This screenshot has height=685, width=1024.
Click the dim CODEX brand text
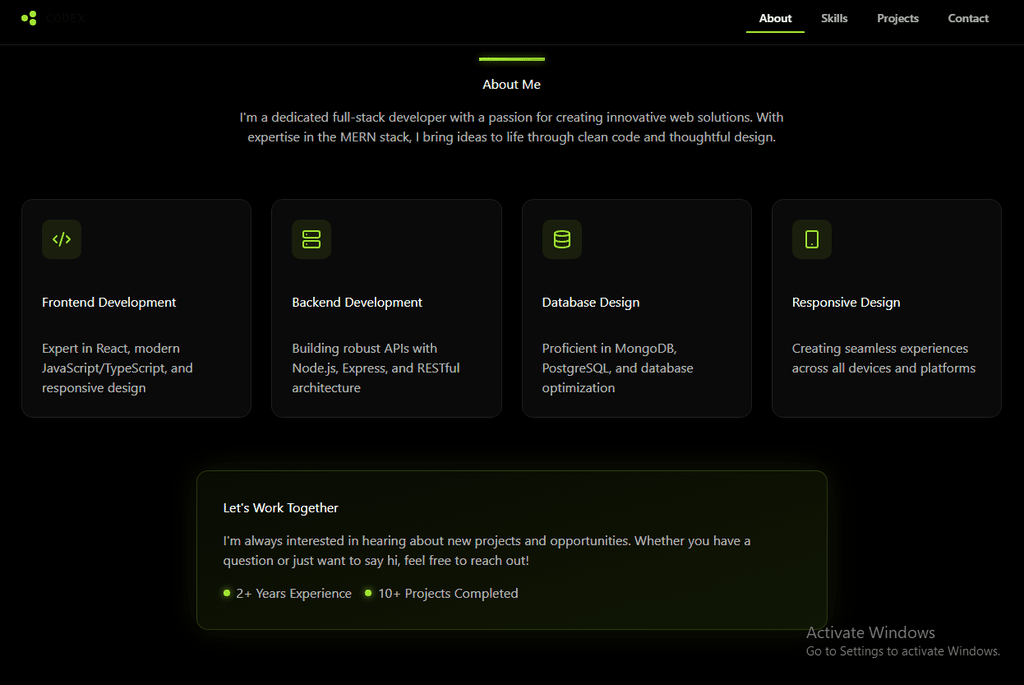point(66,18)
